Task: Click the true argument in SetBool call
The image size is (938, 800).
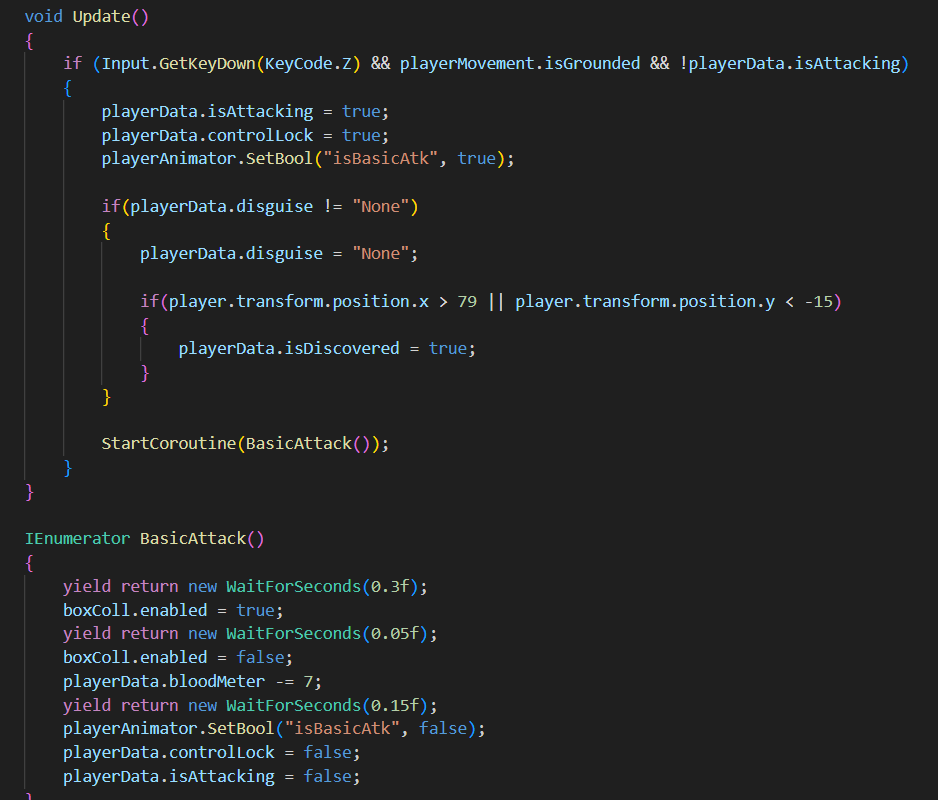Action: pos(477,159)
